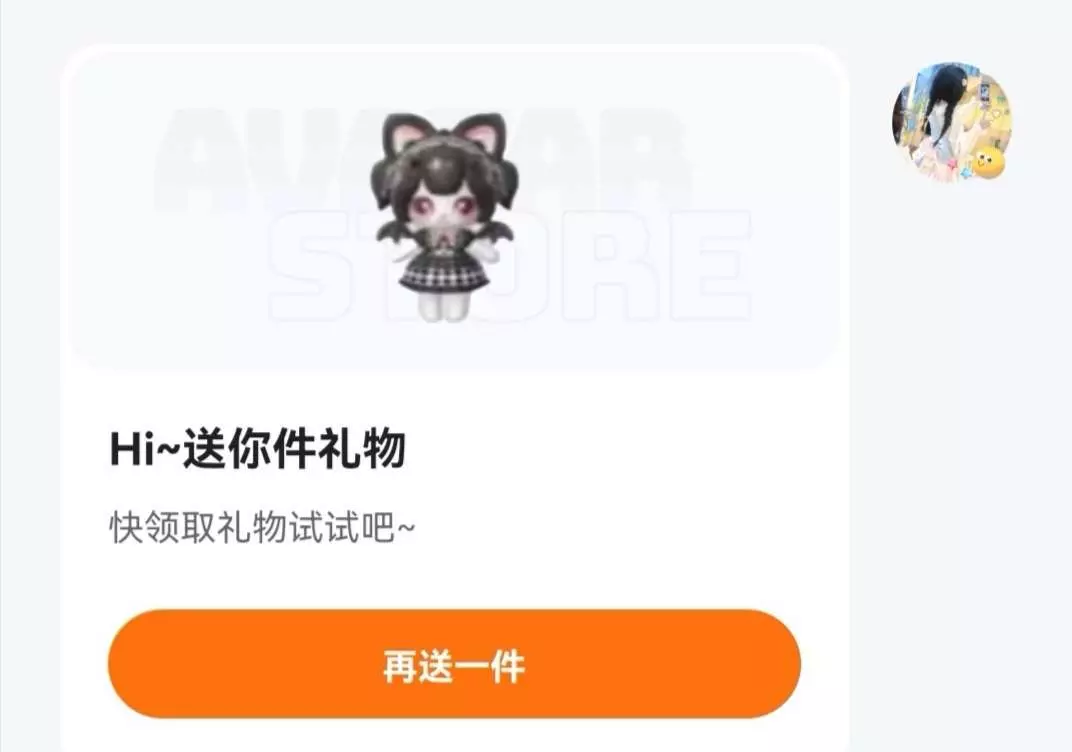The image size is (1072, 752).
Task: Click the 快领取礼物试试吧~ subtitle text
Action: [x=263, y=528]
